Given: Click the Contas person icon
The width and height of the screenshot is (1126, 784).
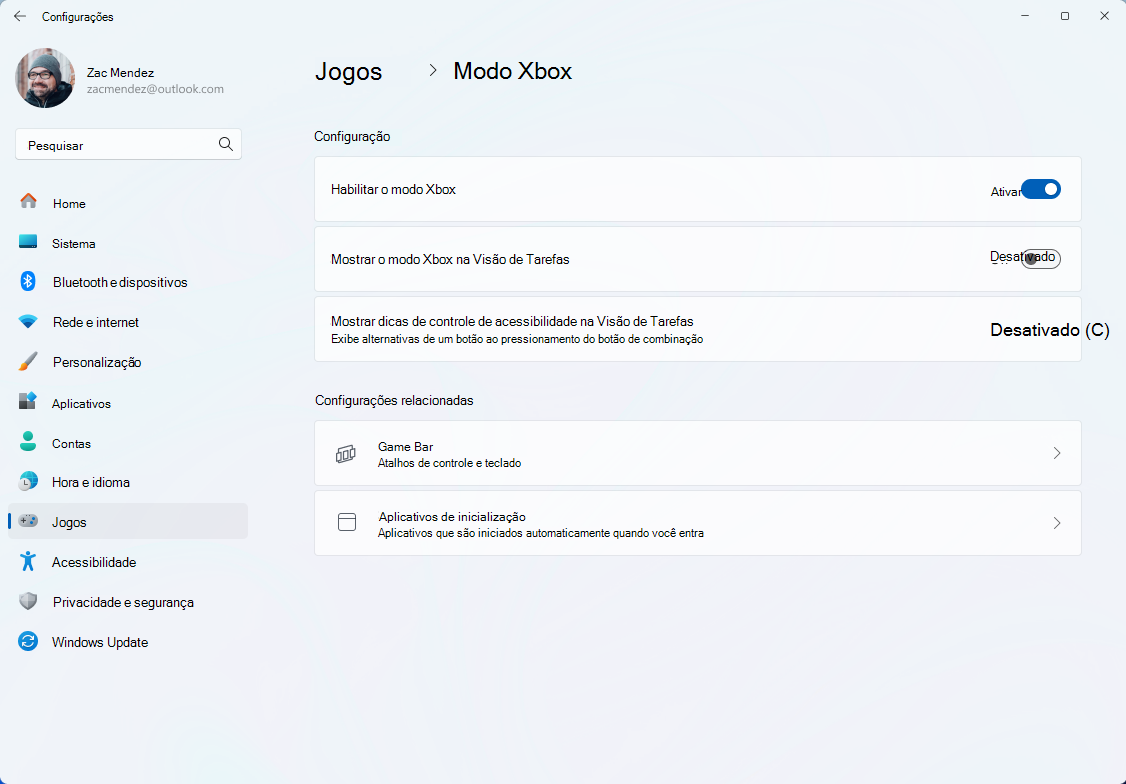Looking at the screenshot, I should (28, 441).
